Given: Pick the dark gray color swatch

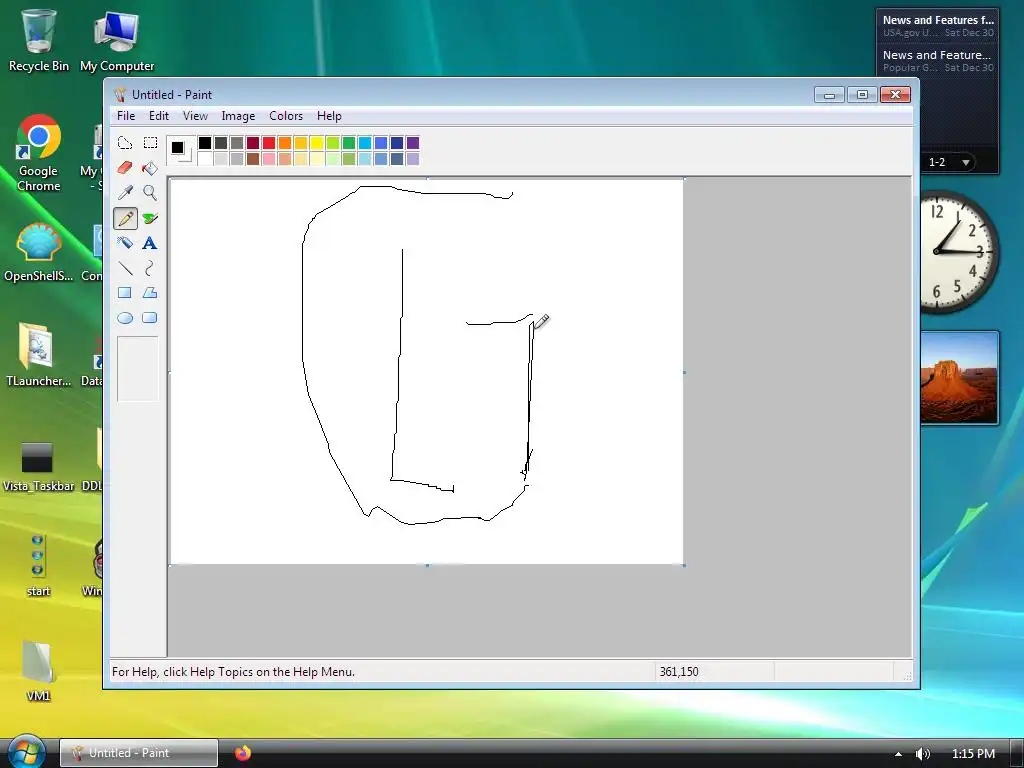Looking at the screenshot, I should coord(221,143).
